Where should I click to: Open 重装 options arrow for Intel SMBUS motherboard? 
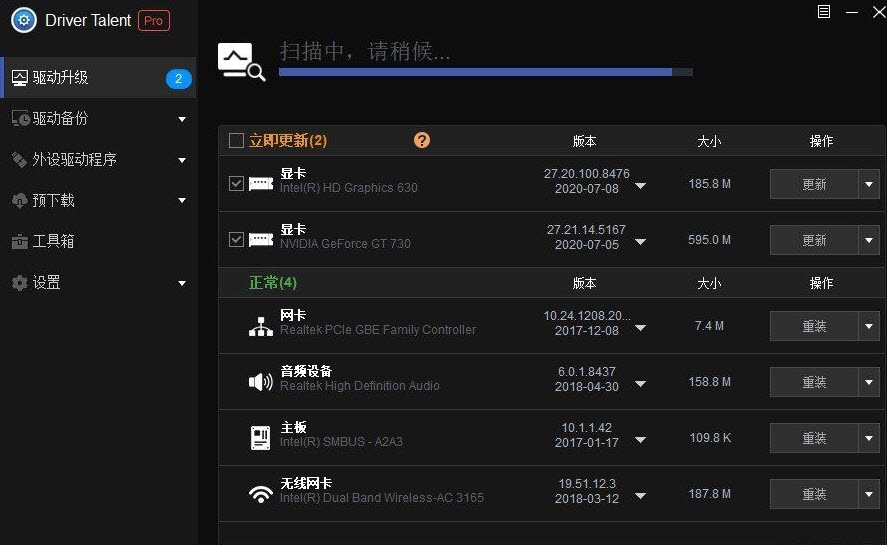869,438
